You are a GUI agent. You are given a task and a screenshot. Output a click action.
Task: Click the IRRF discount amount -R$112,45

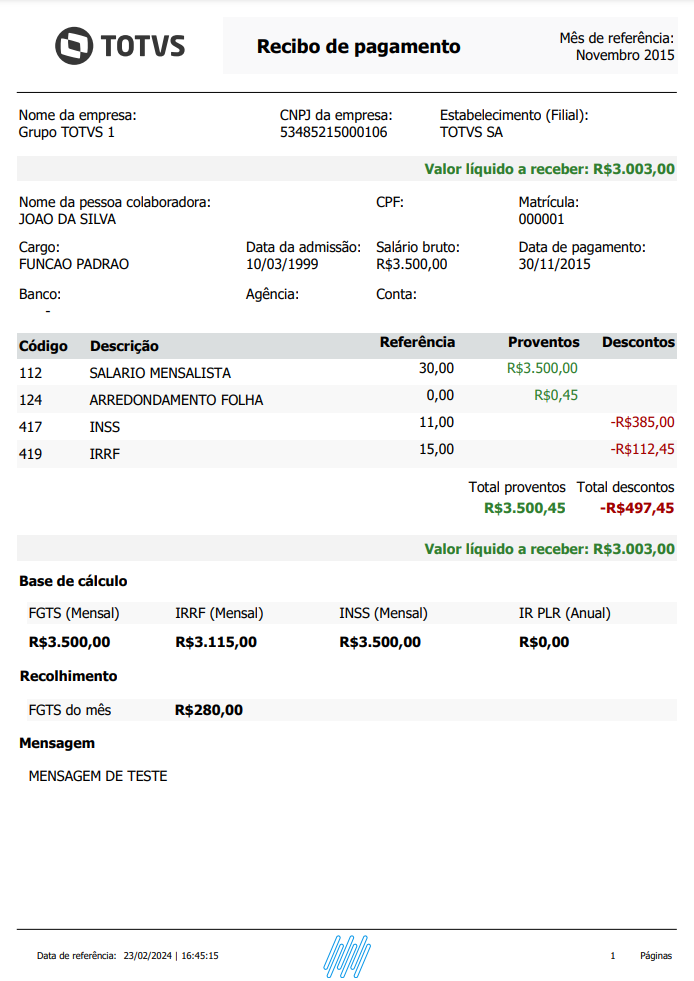pos(642,449)
